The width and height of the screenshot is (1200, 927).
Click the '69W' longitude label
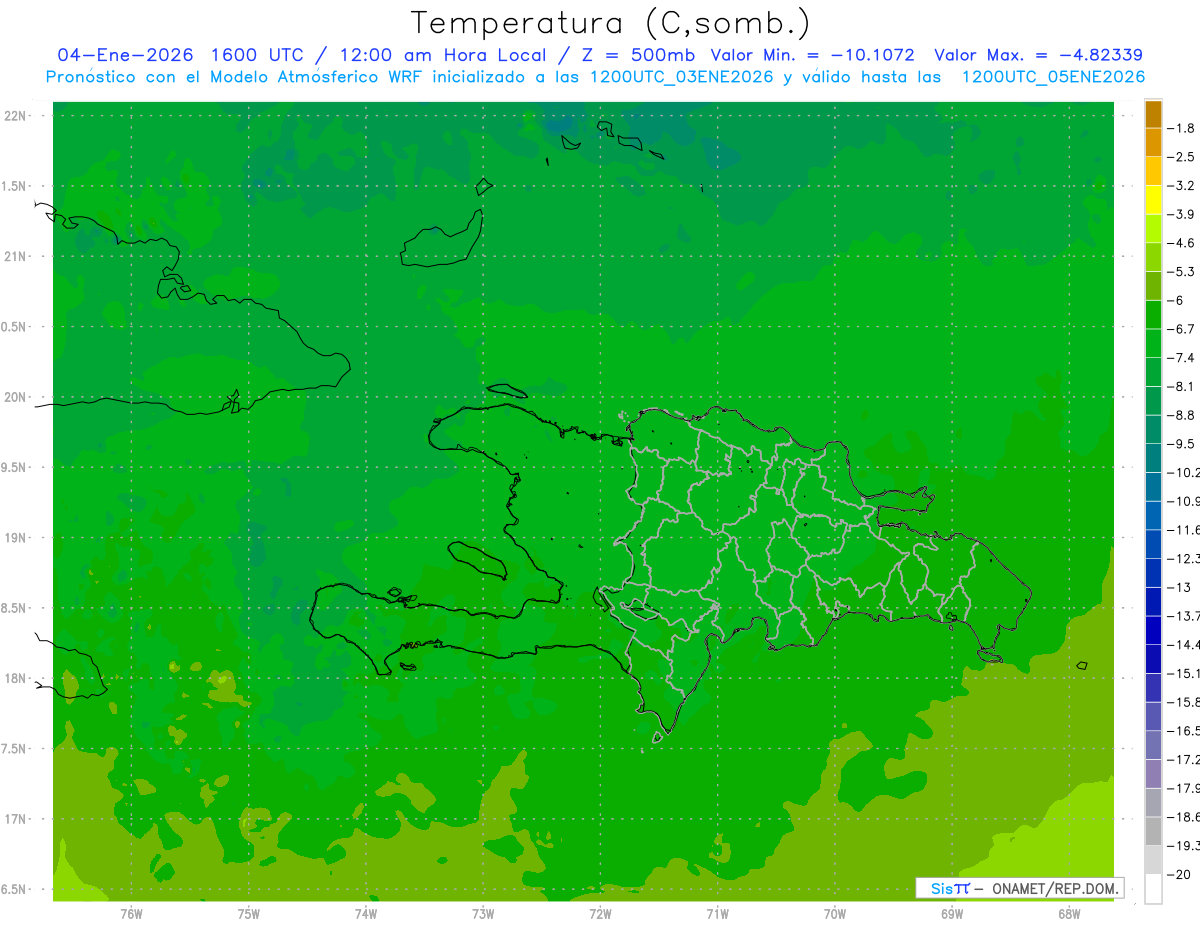click(951, 914)
